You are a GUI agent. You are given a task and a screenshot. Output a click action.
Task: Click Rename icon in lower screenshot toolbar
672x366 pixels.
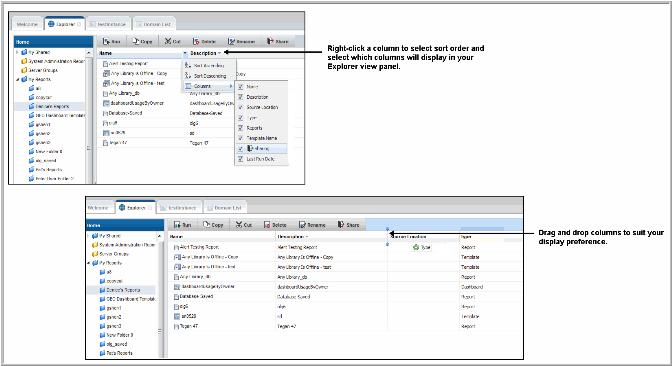(x=302, y=225)
